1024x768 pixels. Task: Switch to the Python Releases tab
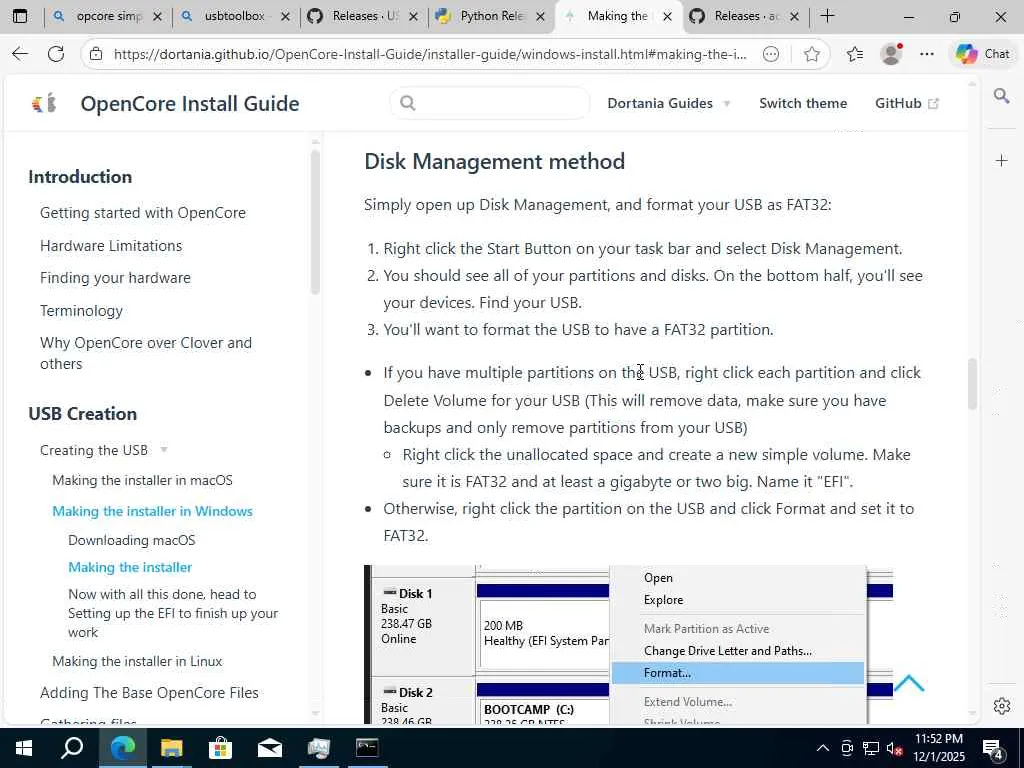491,16
